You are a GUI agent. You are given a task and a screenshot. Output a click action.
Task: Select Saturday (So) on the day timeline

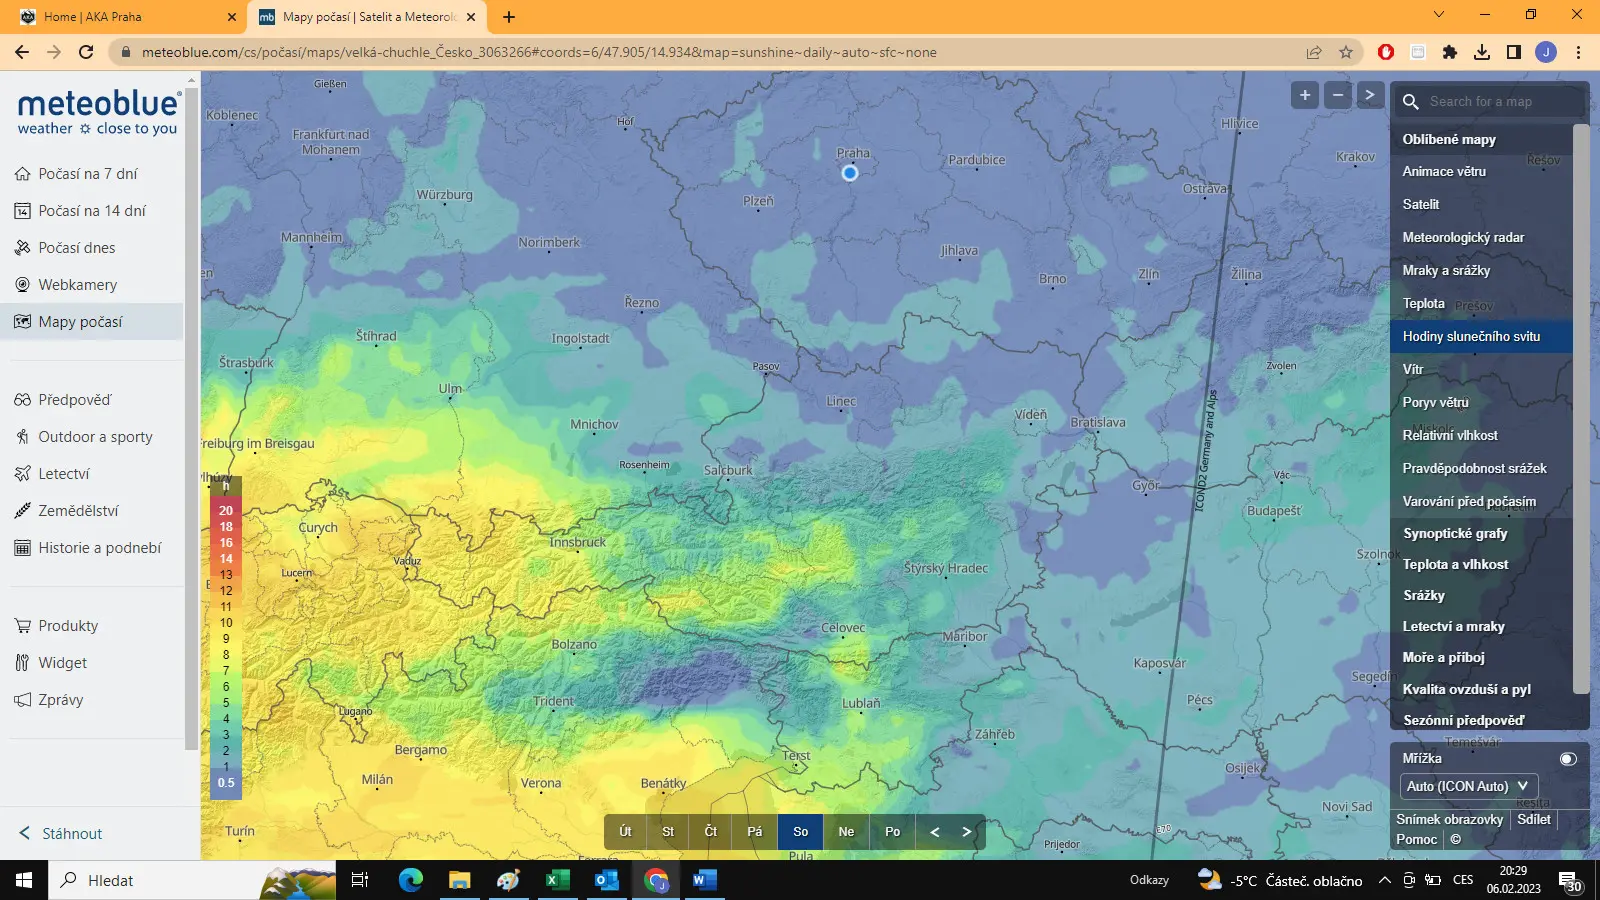tap(800, 832)
